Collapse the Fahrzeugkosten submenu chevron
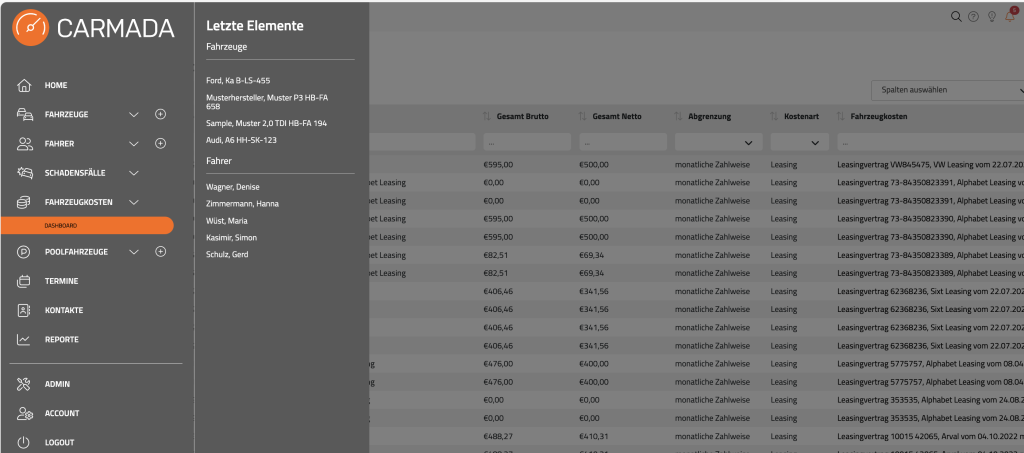This screenshot has height=453, width=1024. (134, 202)
